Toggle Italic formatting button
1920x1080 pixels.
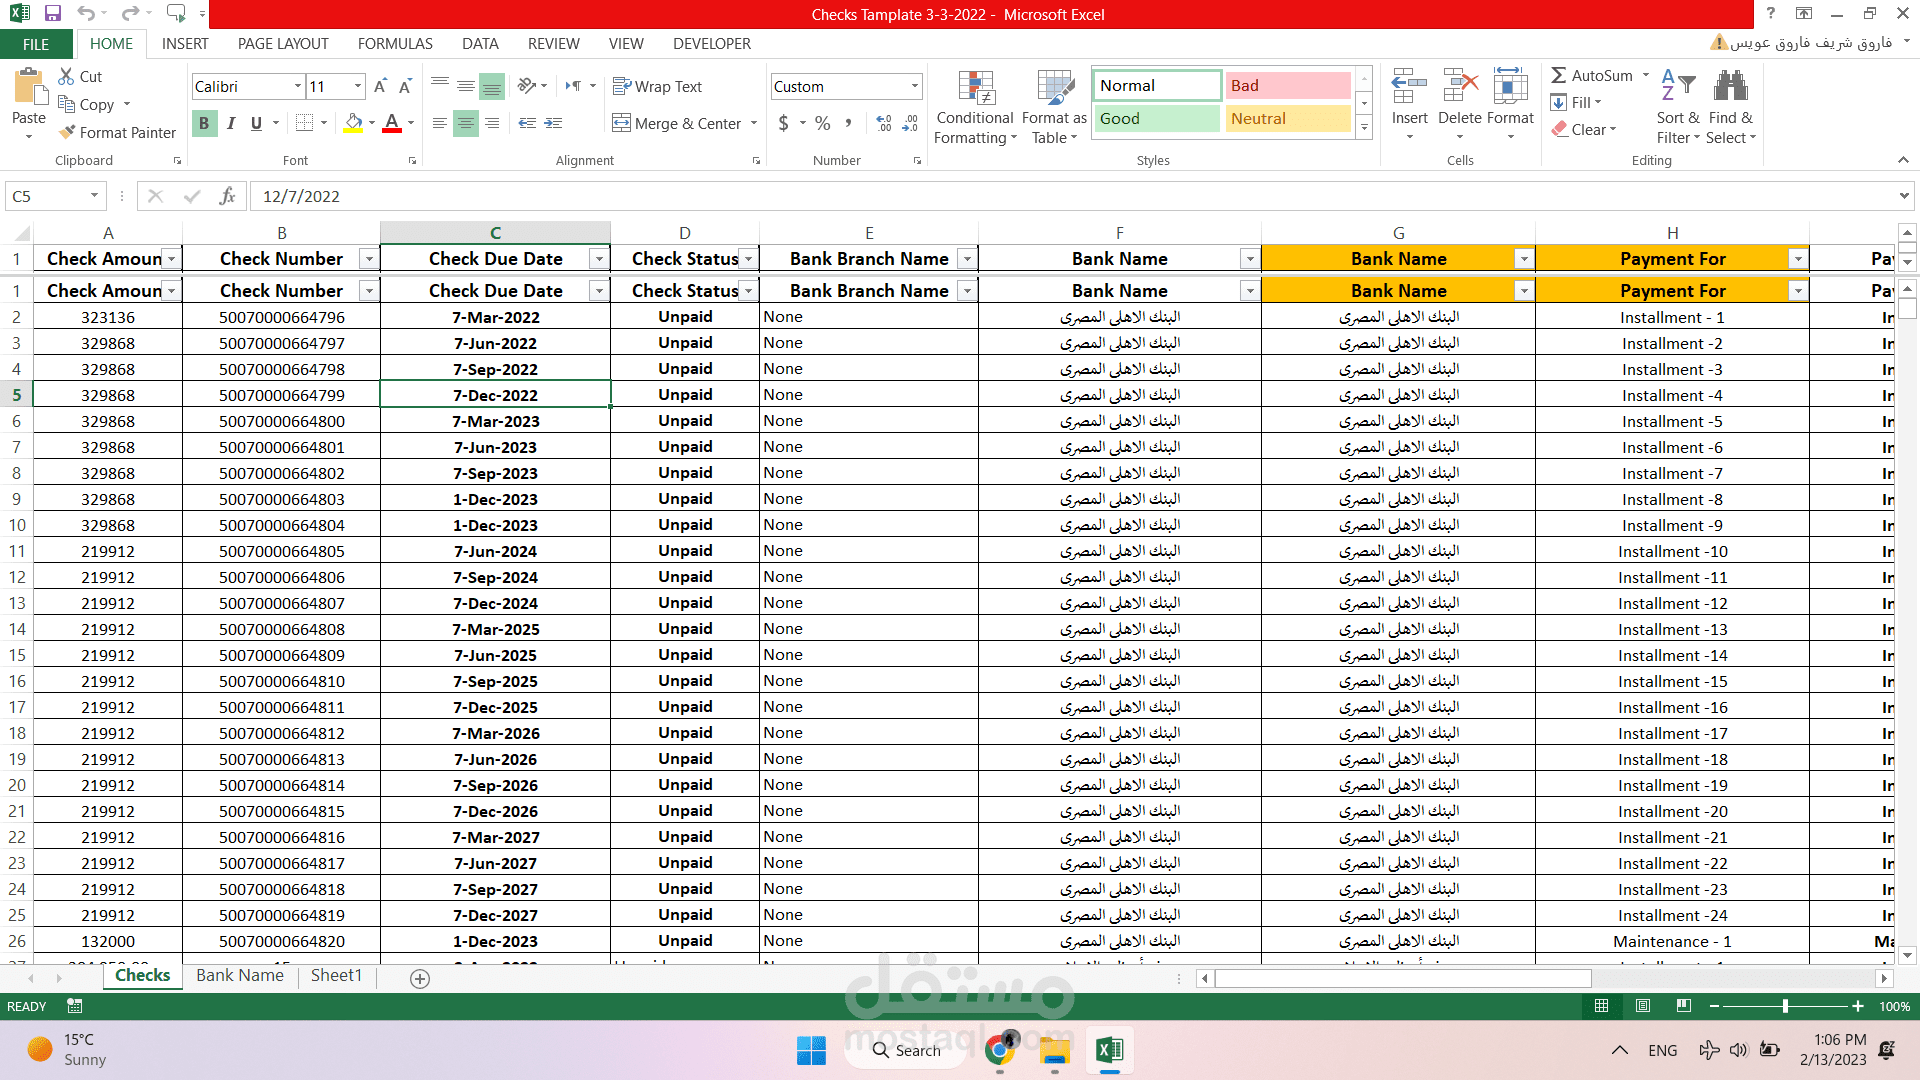click(x=231, y=123)
